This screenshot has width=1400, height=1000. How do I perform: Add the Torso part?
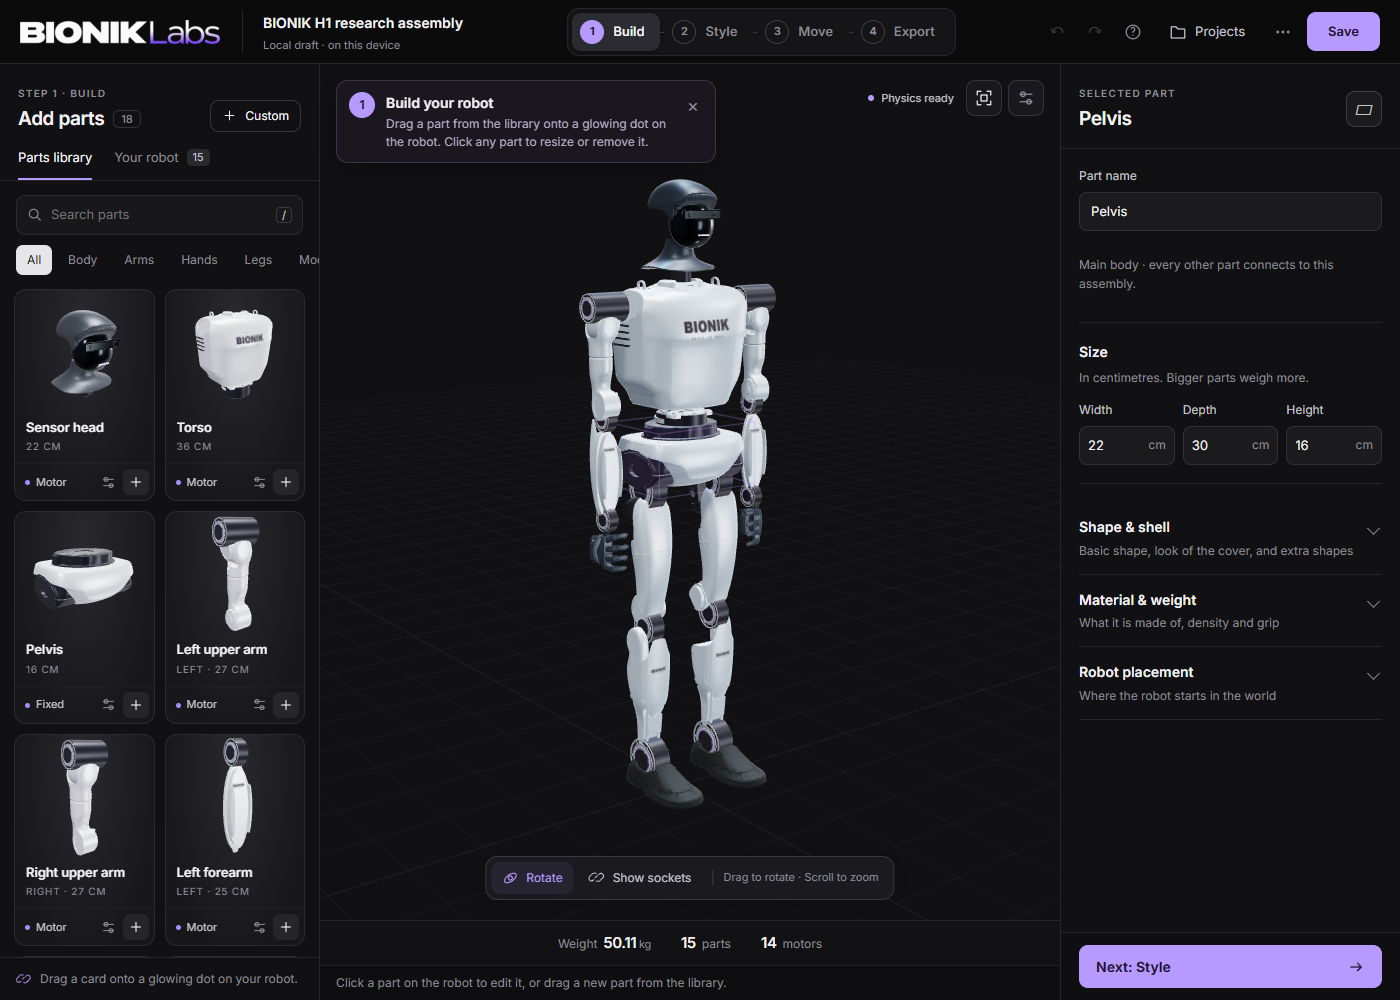286,482
